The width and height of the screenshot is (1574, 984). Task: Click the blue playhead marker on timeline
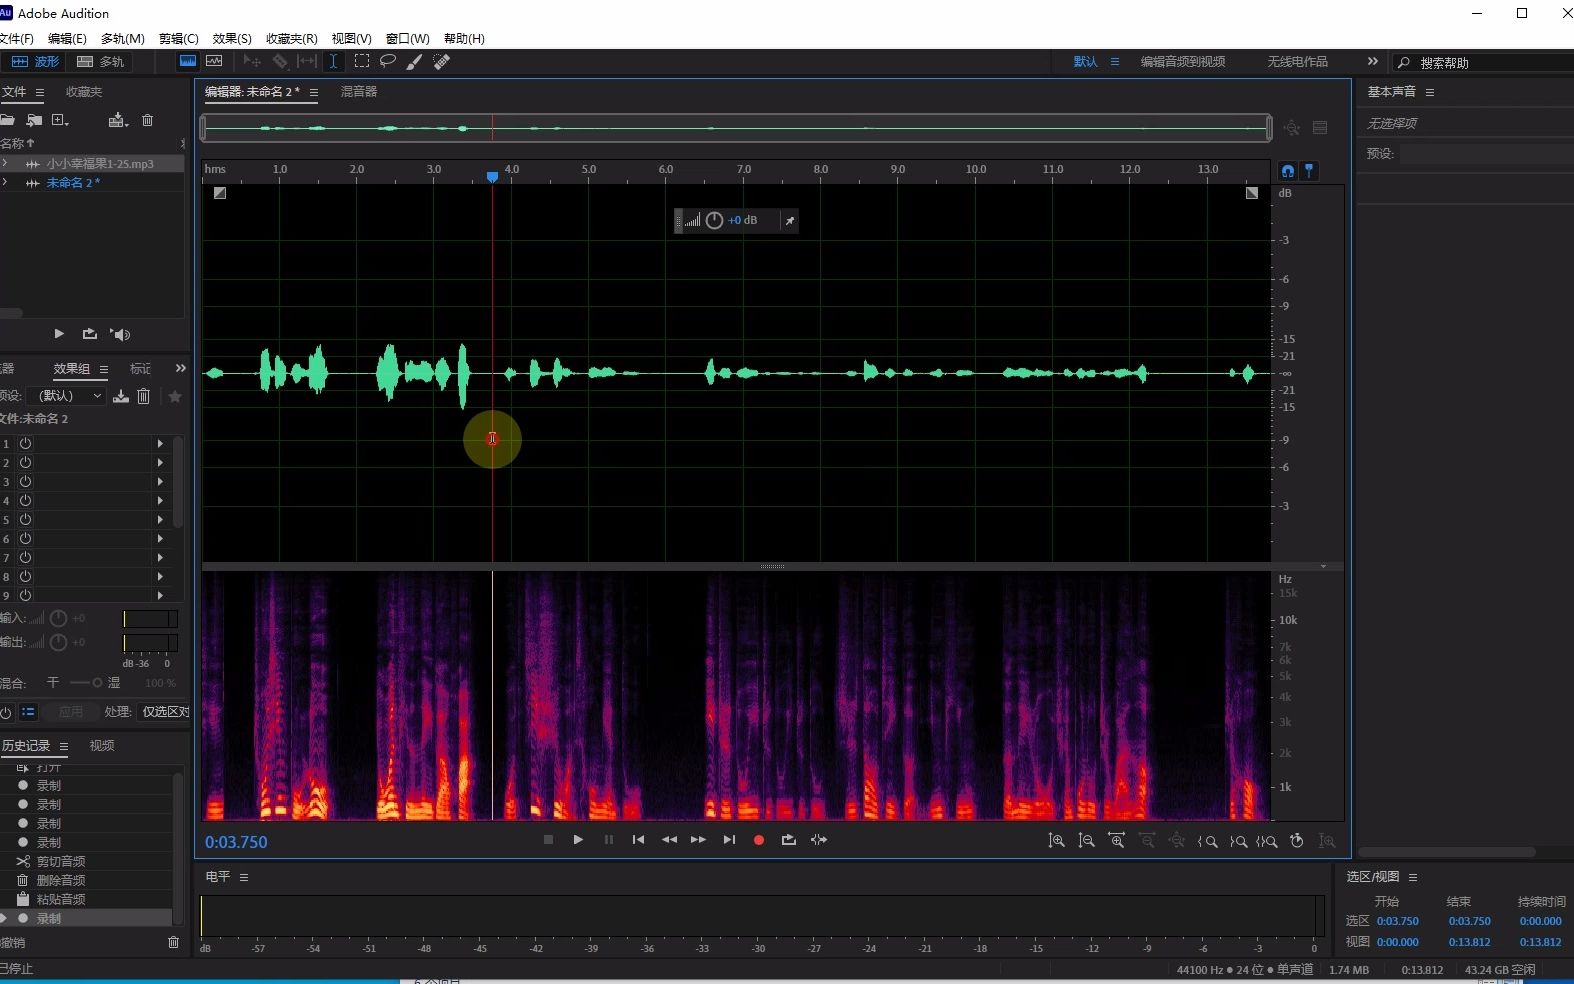point(492,177)
